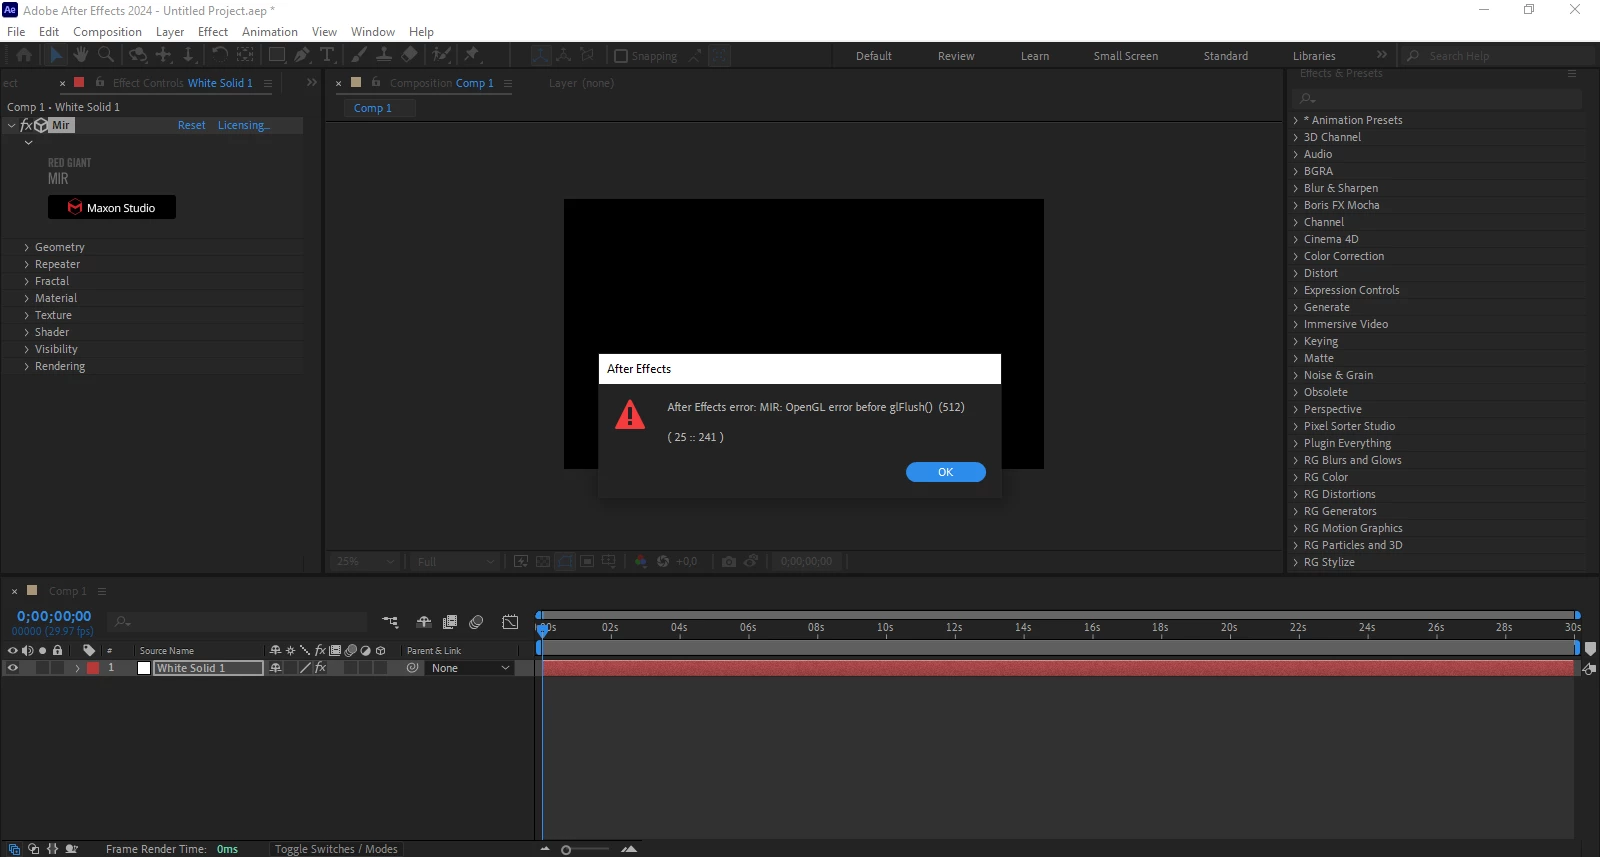Image resolution: width=1600 pixels, height=857 pixels.
Task: Select the Pan Behind anchor point tool
Action: pos(245,55)
